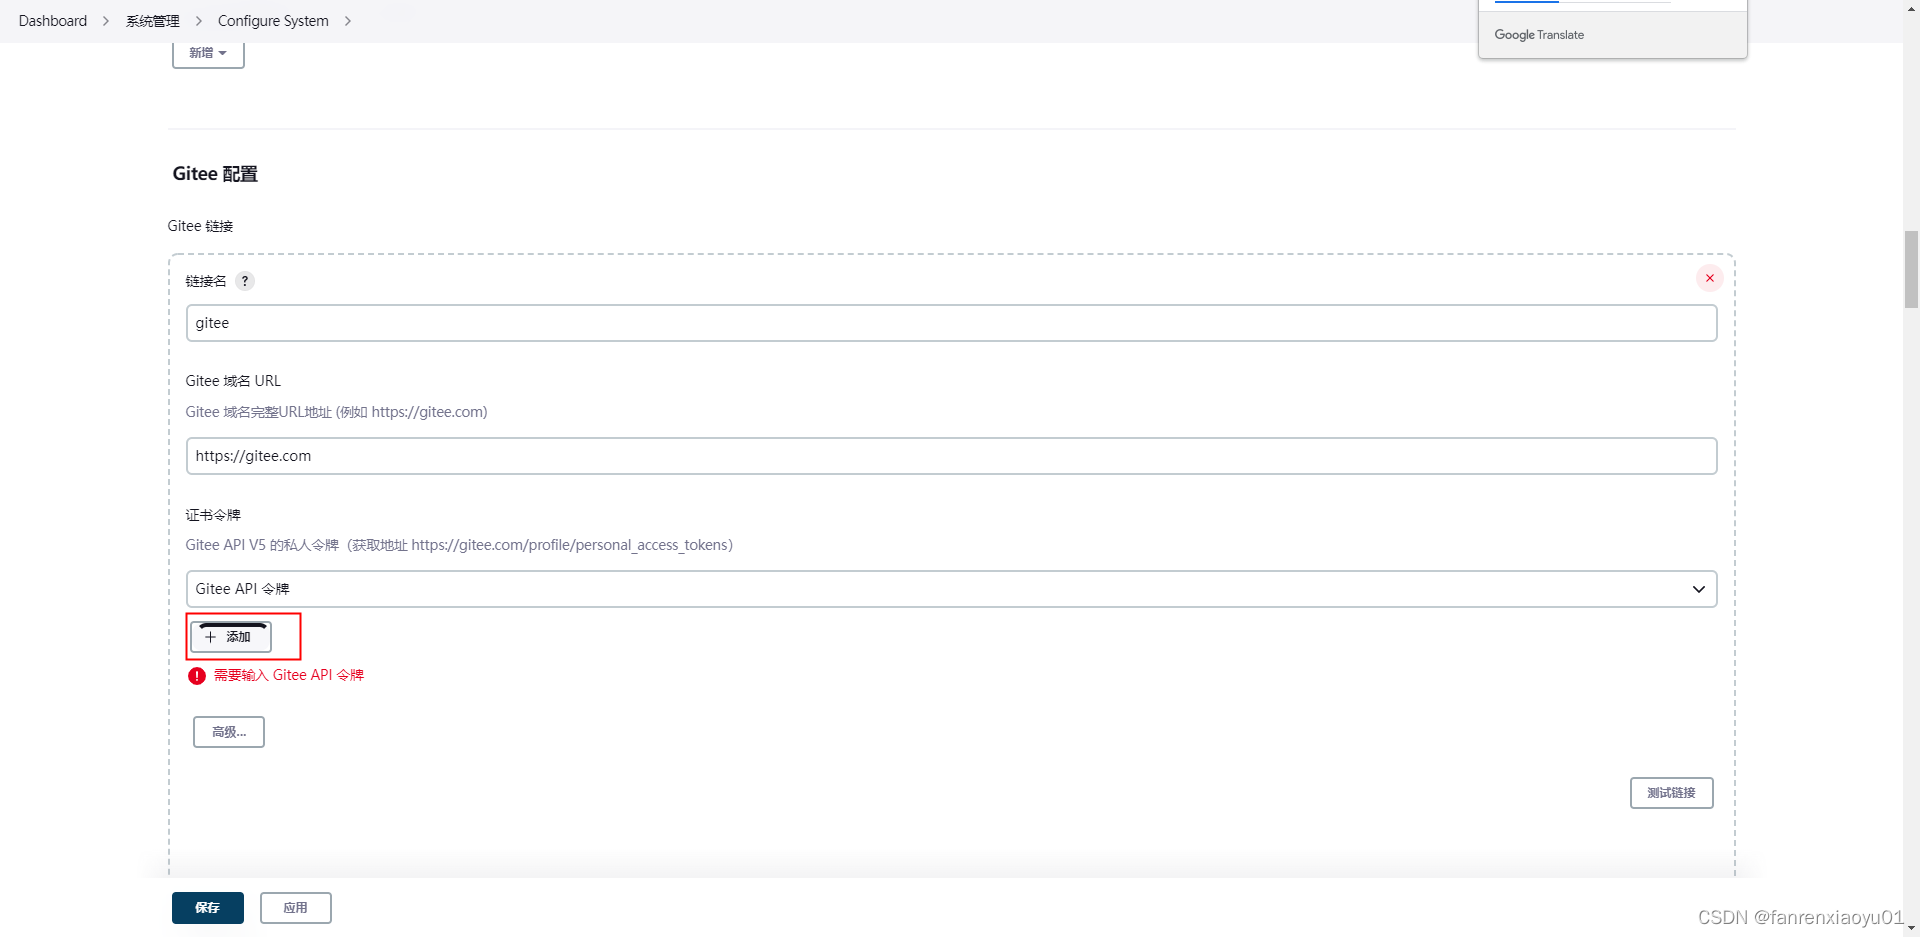Click the error text 需要输入 Gitee API 令牌
The width and height of the screenshot is (1920, 937).
(x=289, y=676)
